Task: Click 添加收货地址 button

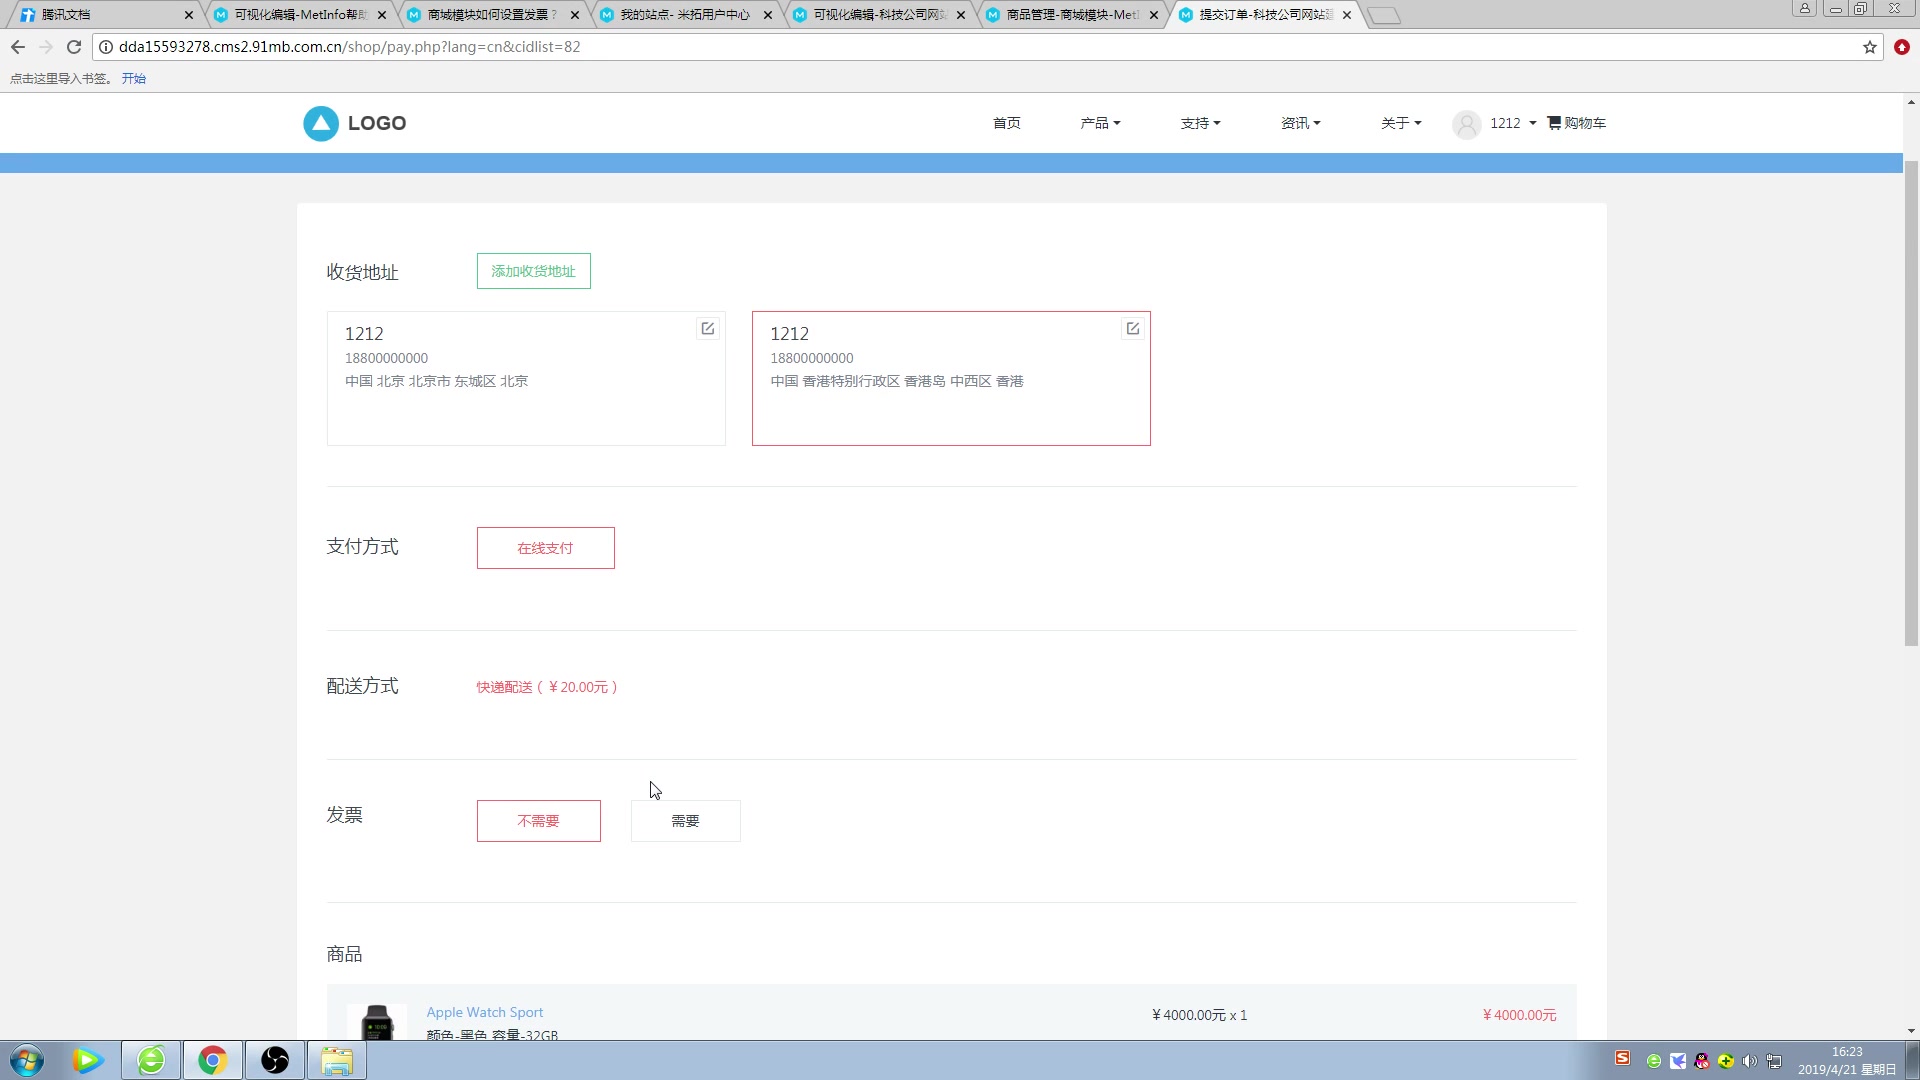Action: [x=533, y=271]
